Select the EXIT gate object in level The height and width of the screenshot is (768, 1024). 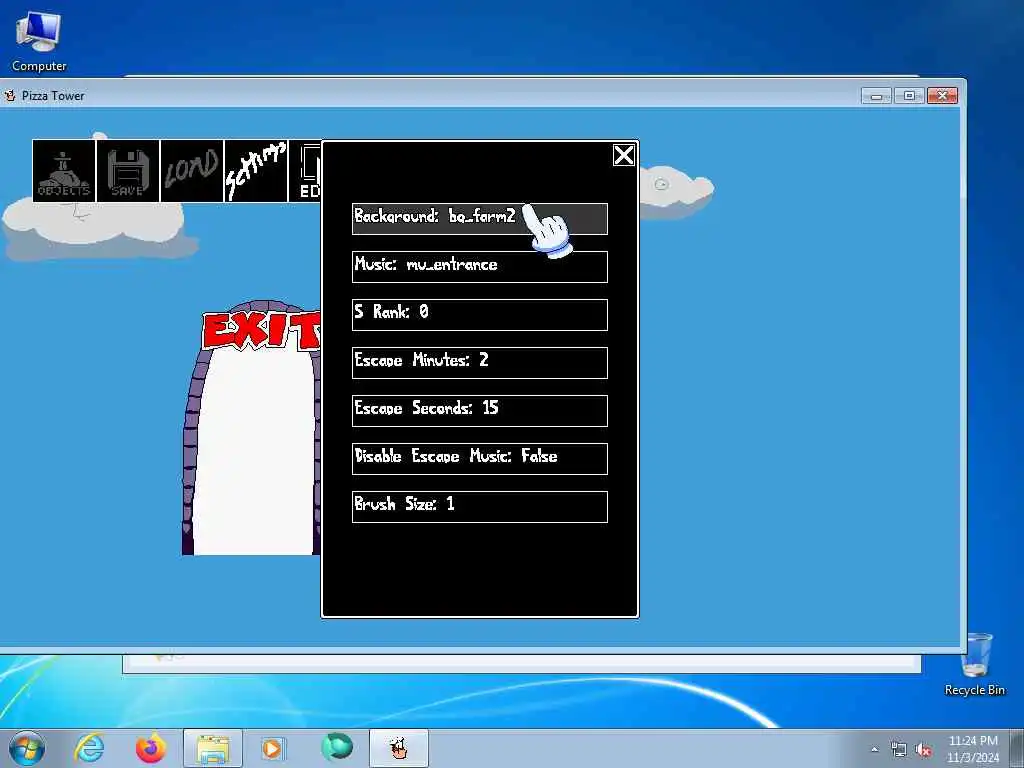point(251,428)
